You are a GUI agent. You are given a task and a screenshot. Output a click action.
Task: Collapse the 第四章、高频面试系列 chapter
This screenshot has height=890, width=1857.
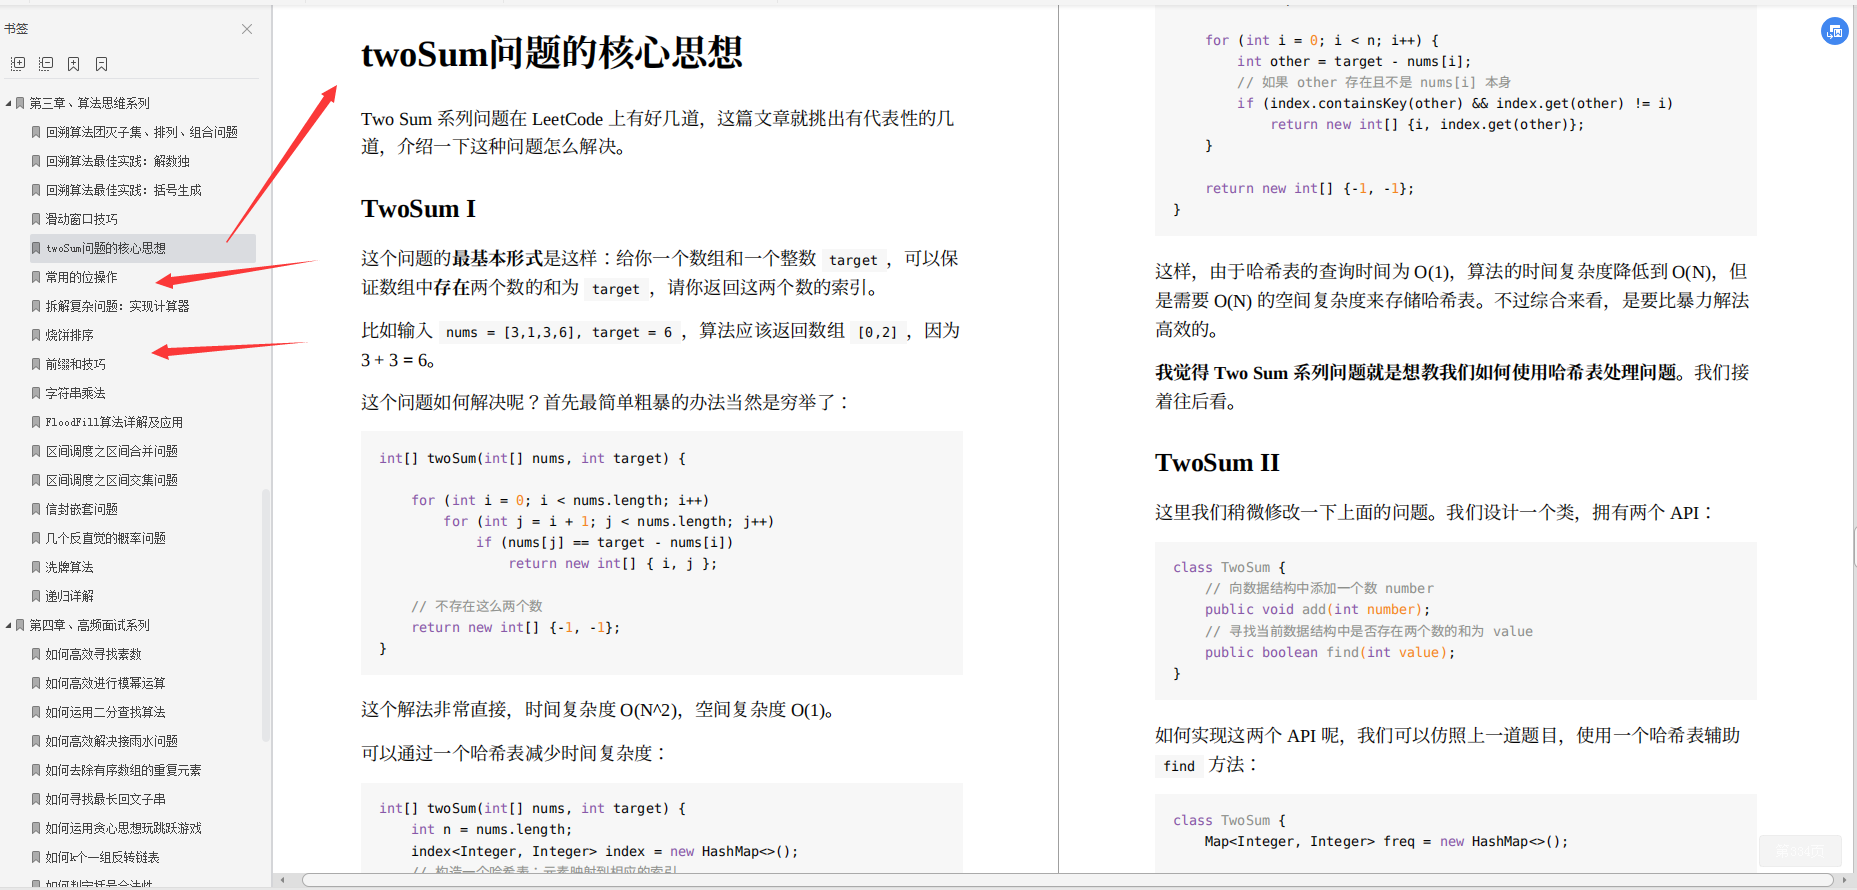8,625
